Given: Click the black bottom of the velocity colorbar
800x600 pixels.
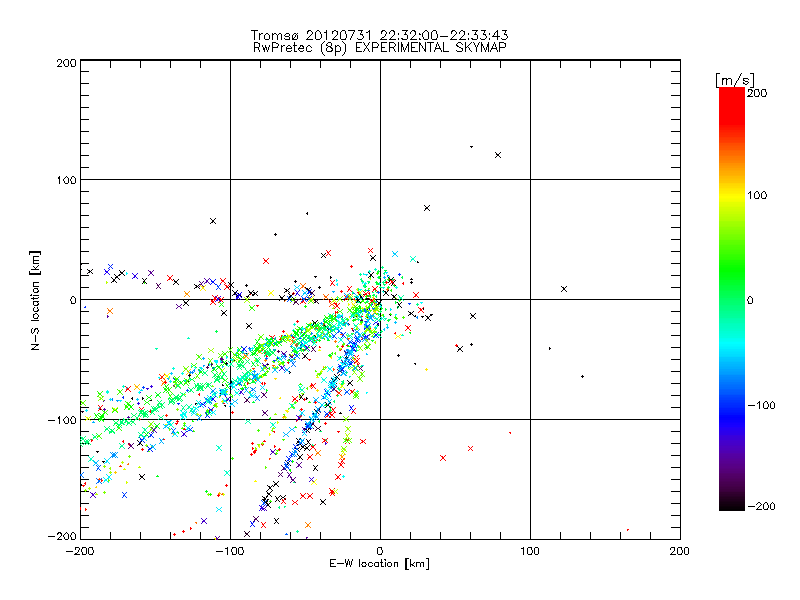Looking at the screenshot, I should [732, 503].
